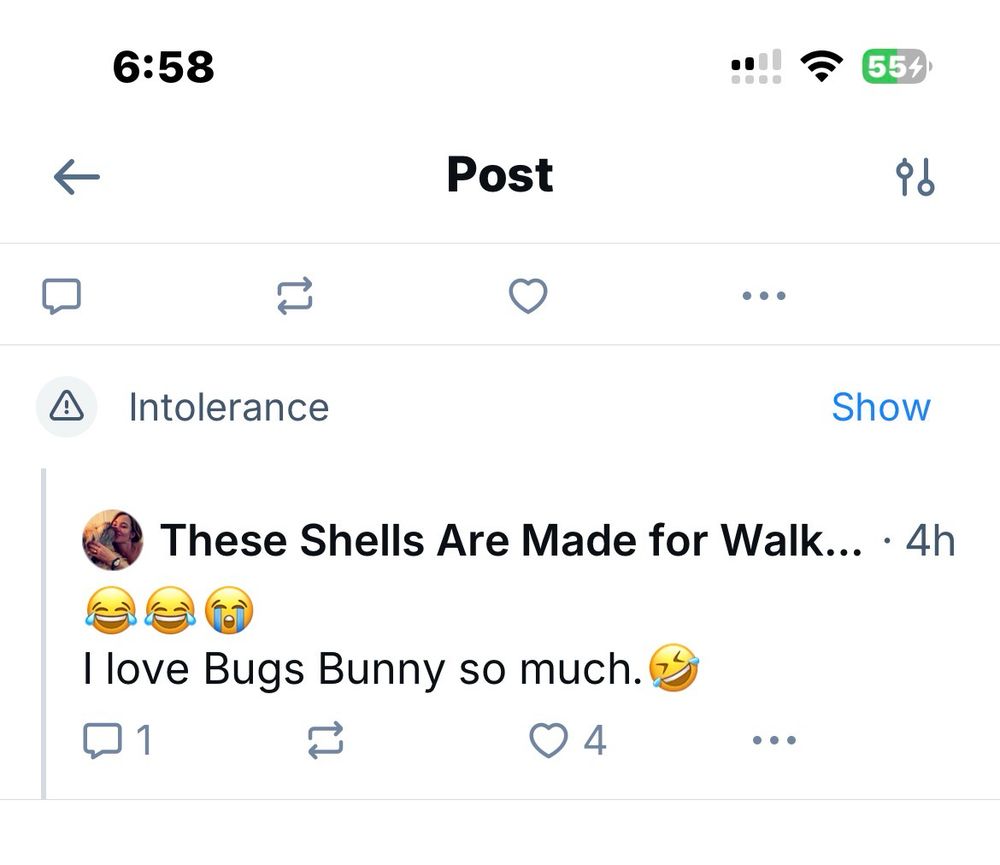Open the "These Shells Are Made for Walk..." profile name
The width and height of the screenshot is (1000, 865).
[510, 541]
